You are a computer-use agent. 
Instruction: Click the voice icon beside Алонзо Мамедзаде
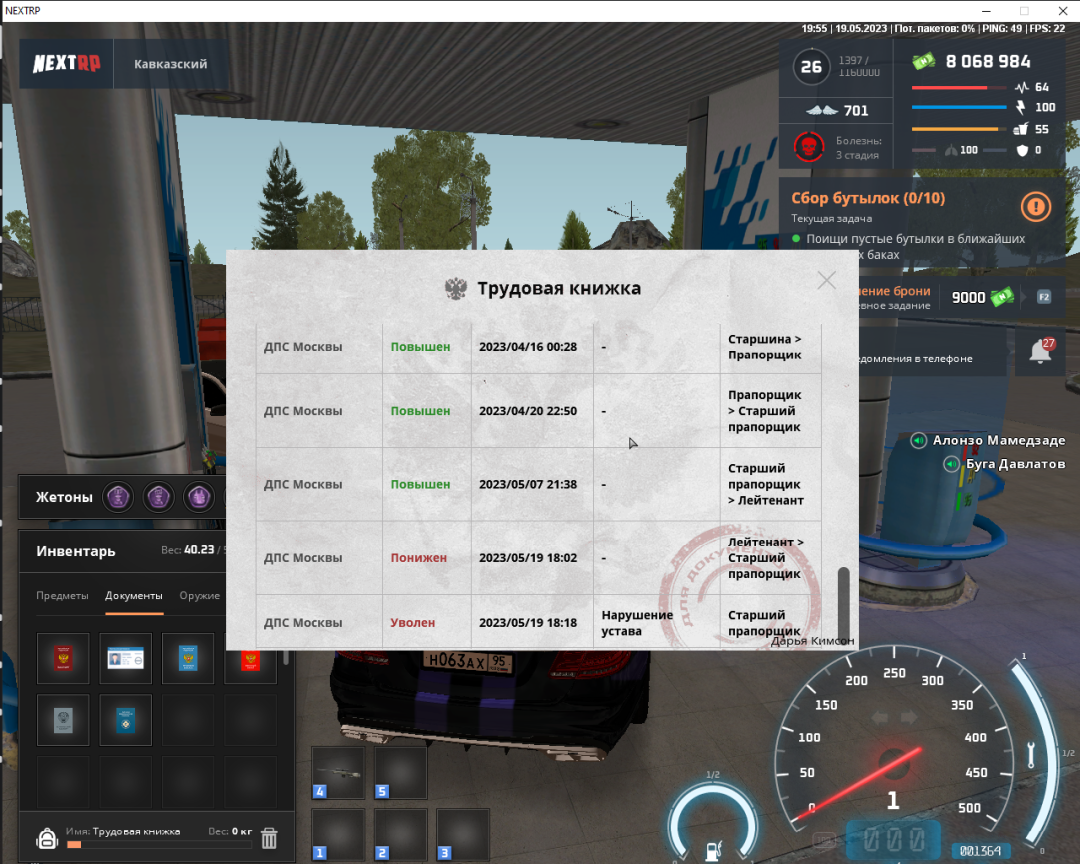[x=918, y=440]
